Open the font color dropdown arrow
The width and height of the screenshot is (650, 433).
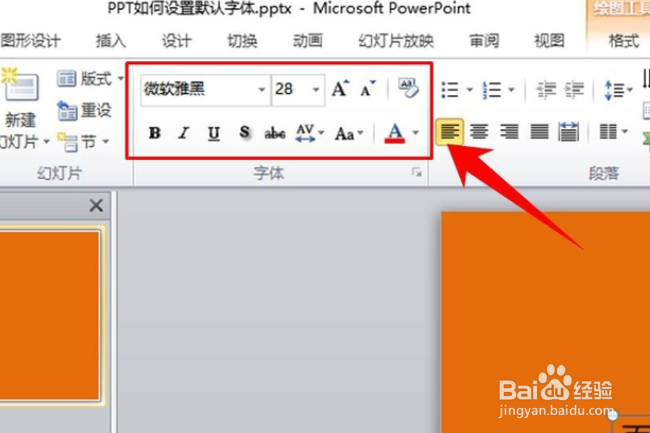pos(416,133)
